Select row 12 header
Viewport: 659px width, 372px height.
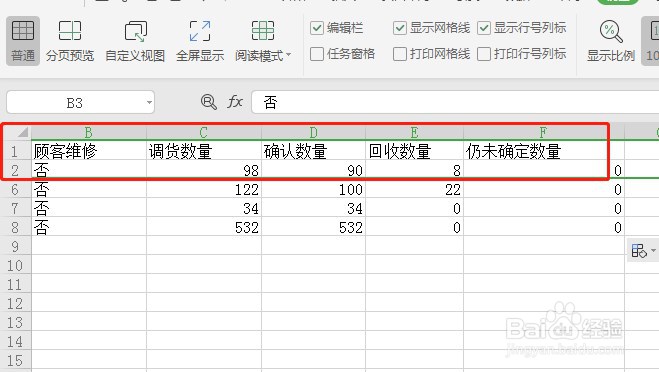click(x=16, y=303)
